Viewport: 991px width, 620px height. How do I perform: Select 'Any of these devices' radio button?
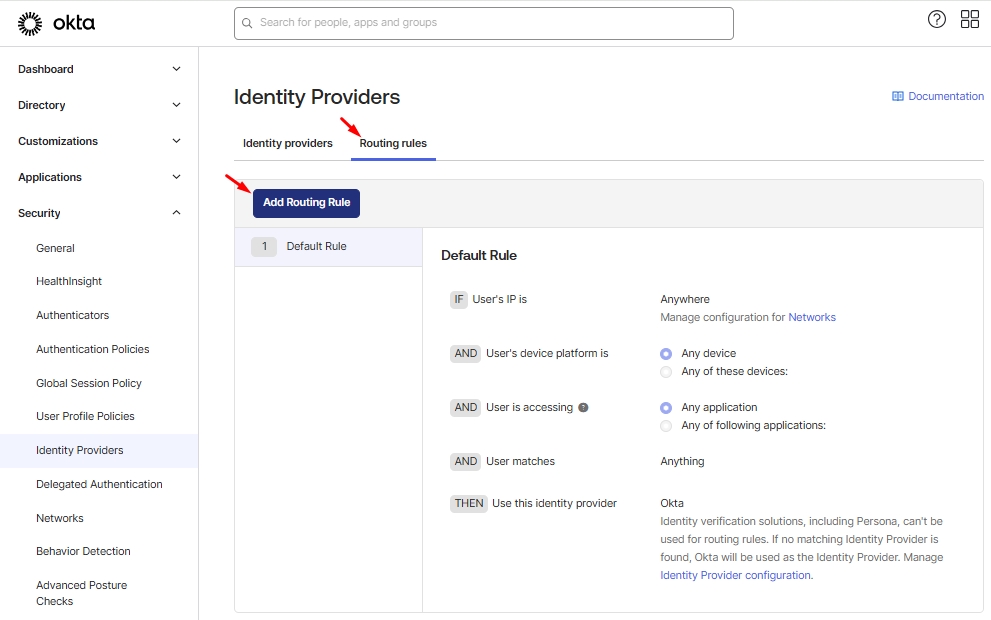tap(666, 372)
